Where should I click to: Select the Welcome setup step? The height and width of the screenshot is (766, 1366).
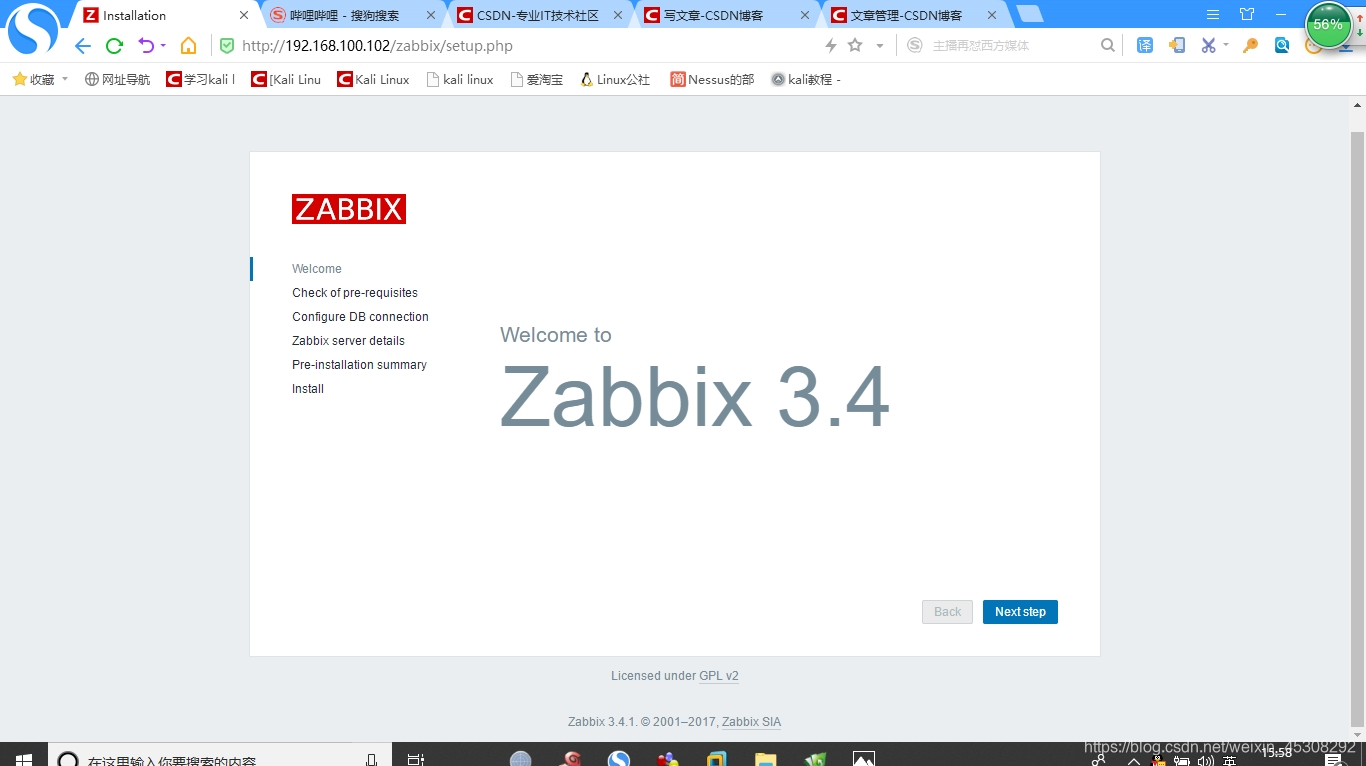point(317,269)
